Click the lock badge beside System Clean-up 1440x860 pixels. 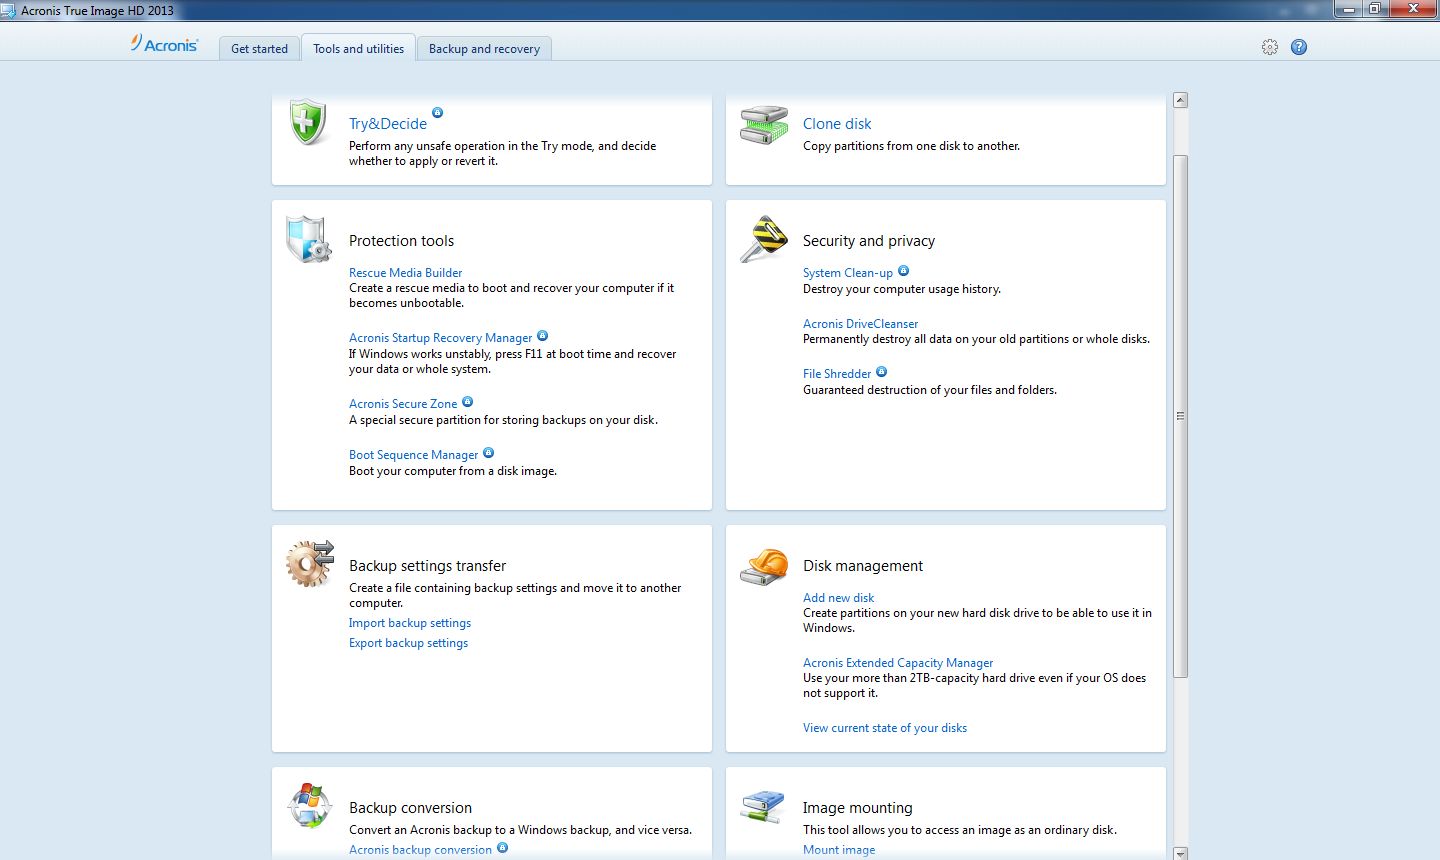pos(903,271)
